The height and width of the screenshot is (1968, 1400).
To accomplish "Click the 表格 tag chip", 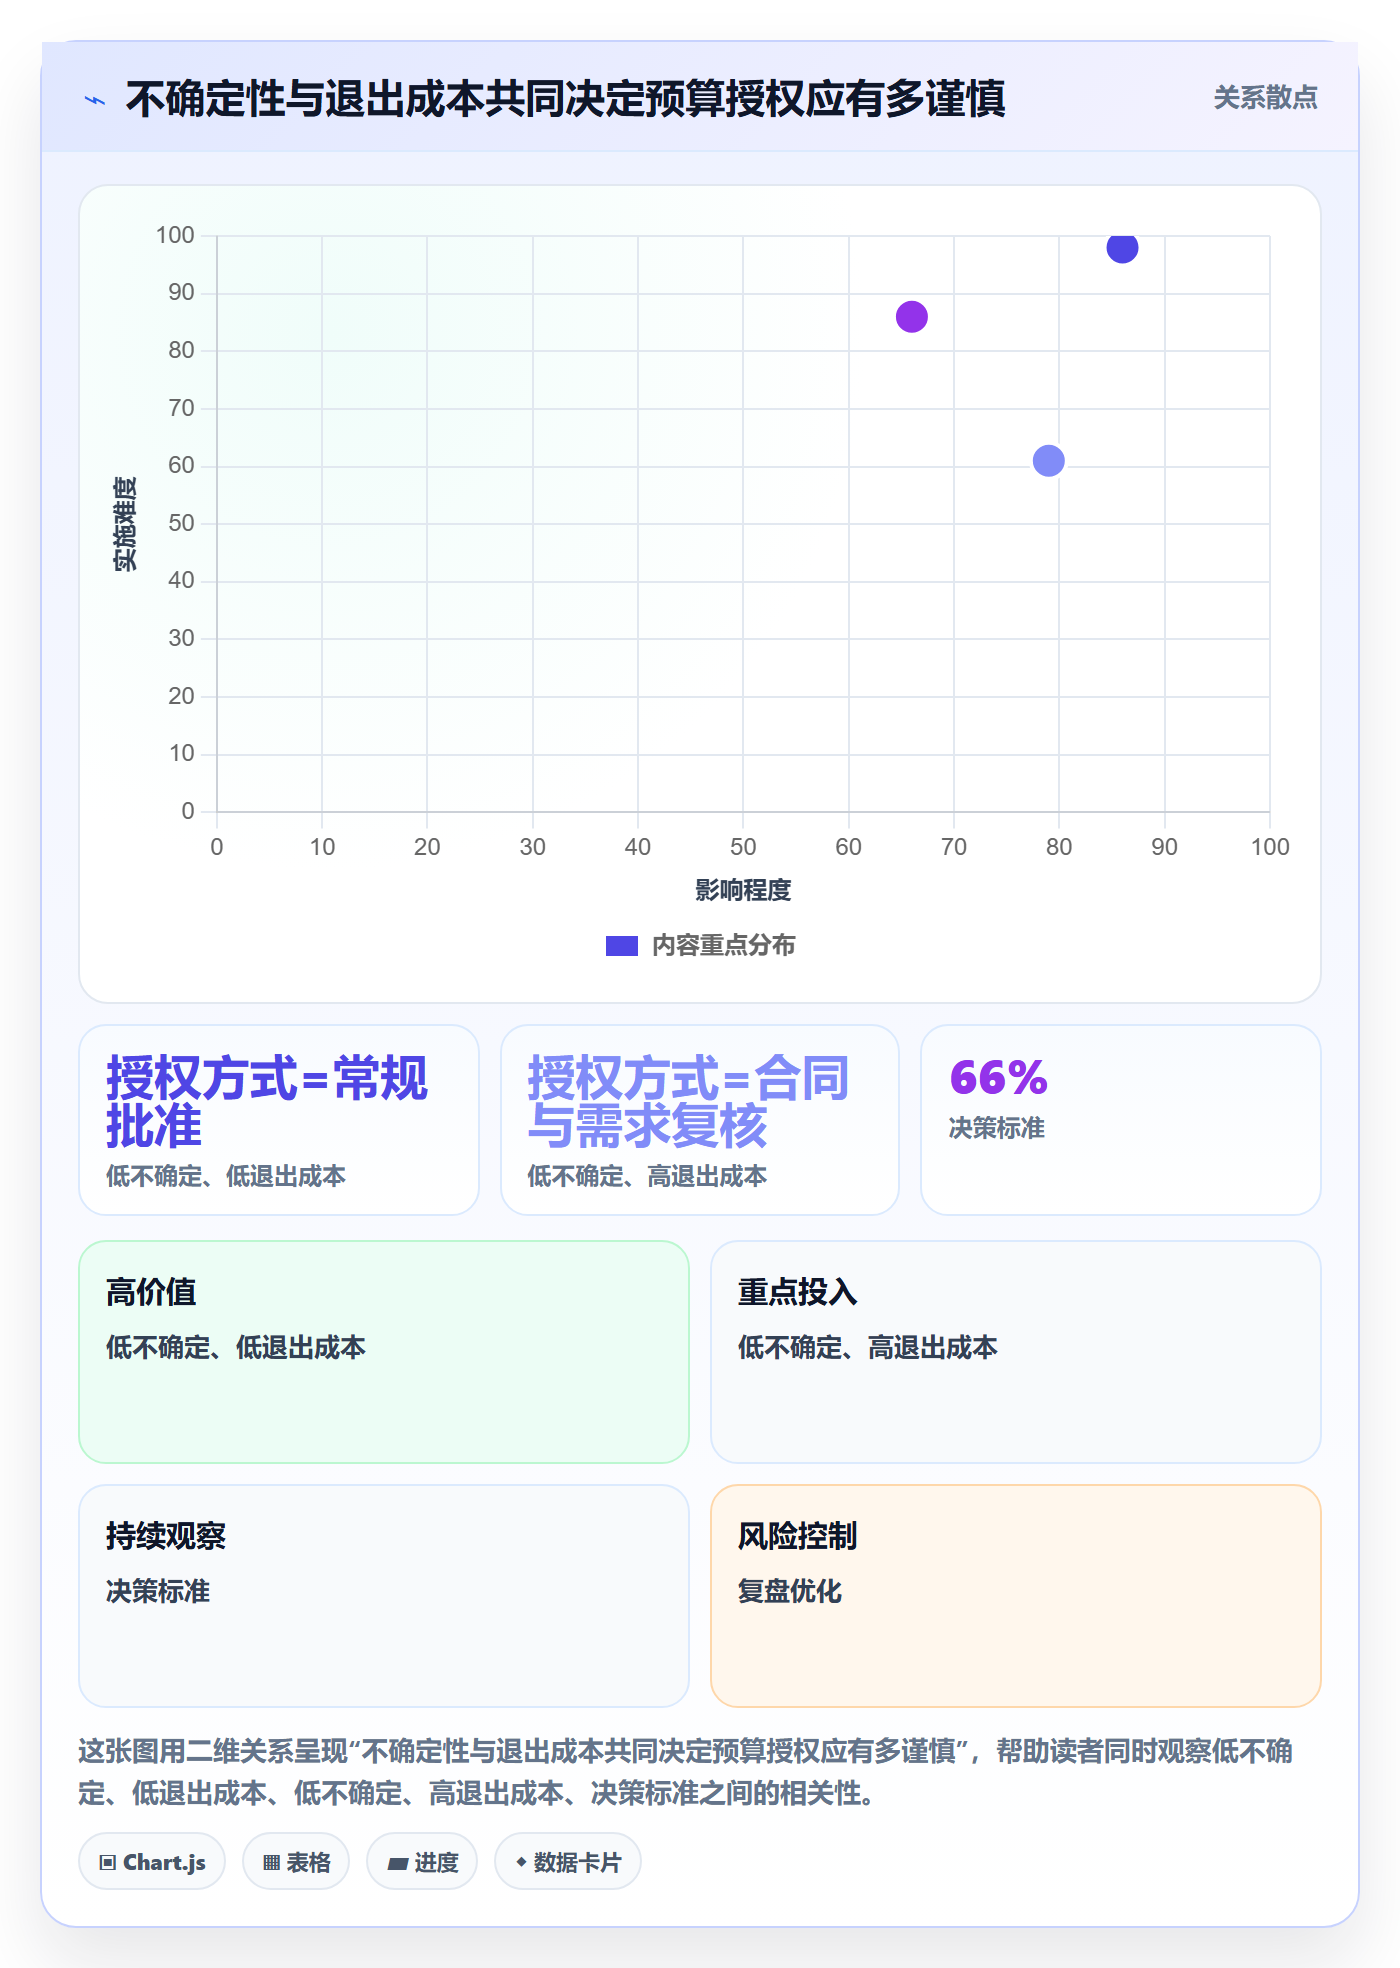I will [x=296, y=1862].
